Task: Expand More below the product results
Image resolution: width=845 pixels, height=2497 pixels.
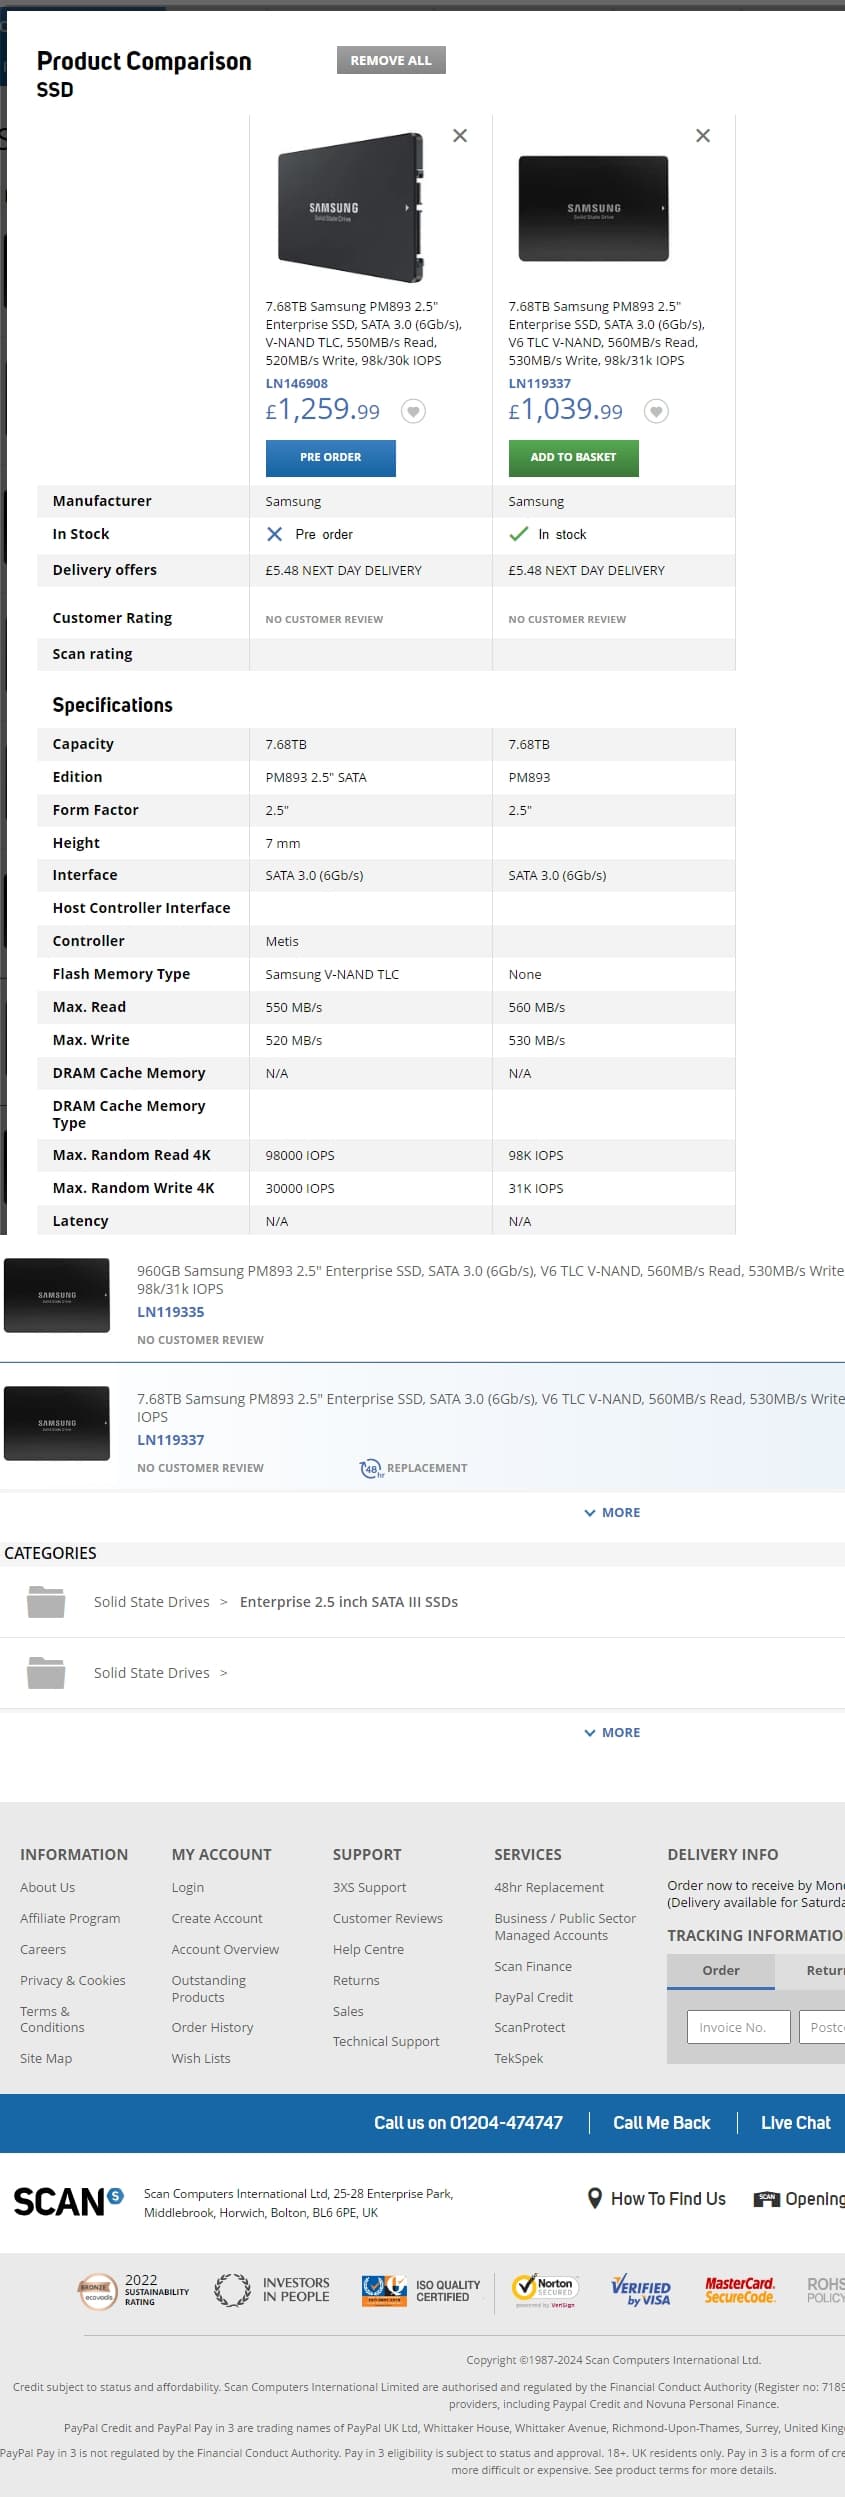Action: click(612, 1512)
